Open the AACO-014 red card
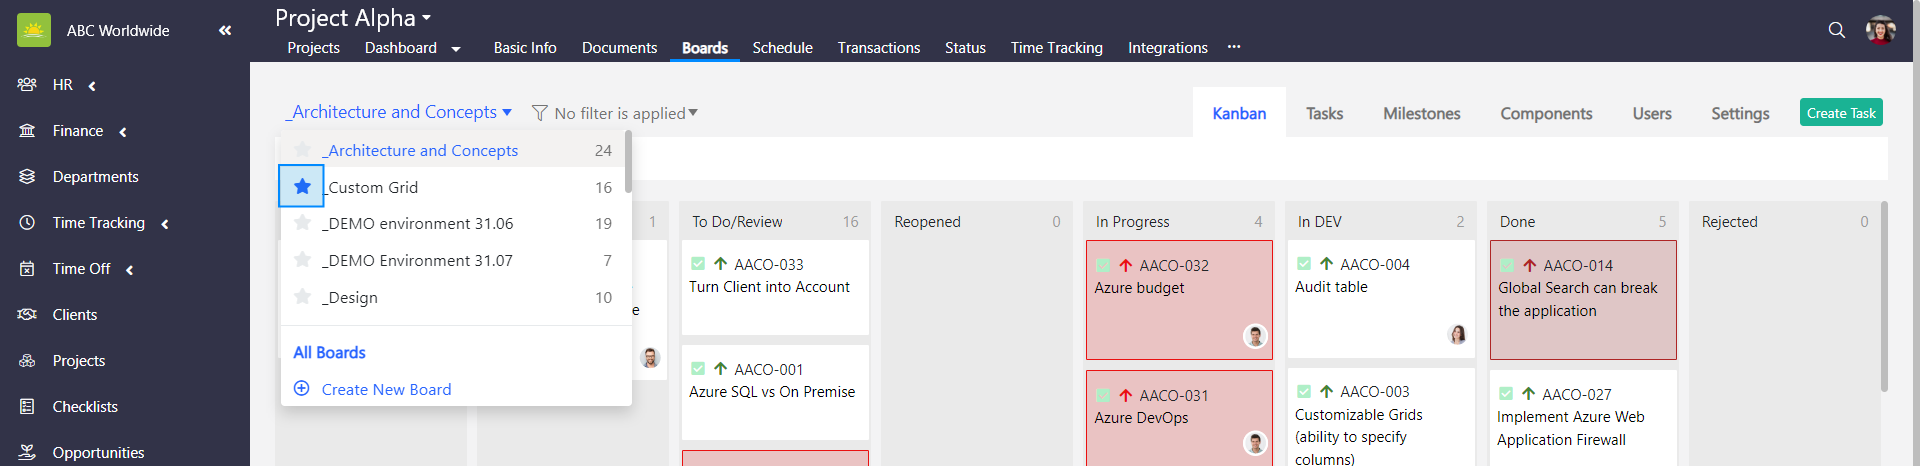The height and width of the screenshot is (466, 1920). (x=1582, y=299)
